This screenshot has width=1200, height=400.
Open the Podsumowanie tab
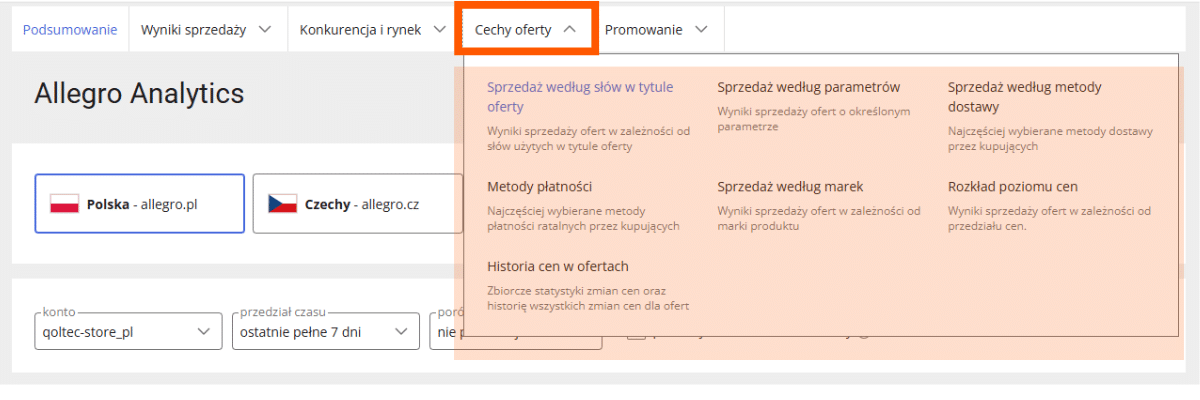point(70,30)
